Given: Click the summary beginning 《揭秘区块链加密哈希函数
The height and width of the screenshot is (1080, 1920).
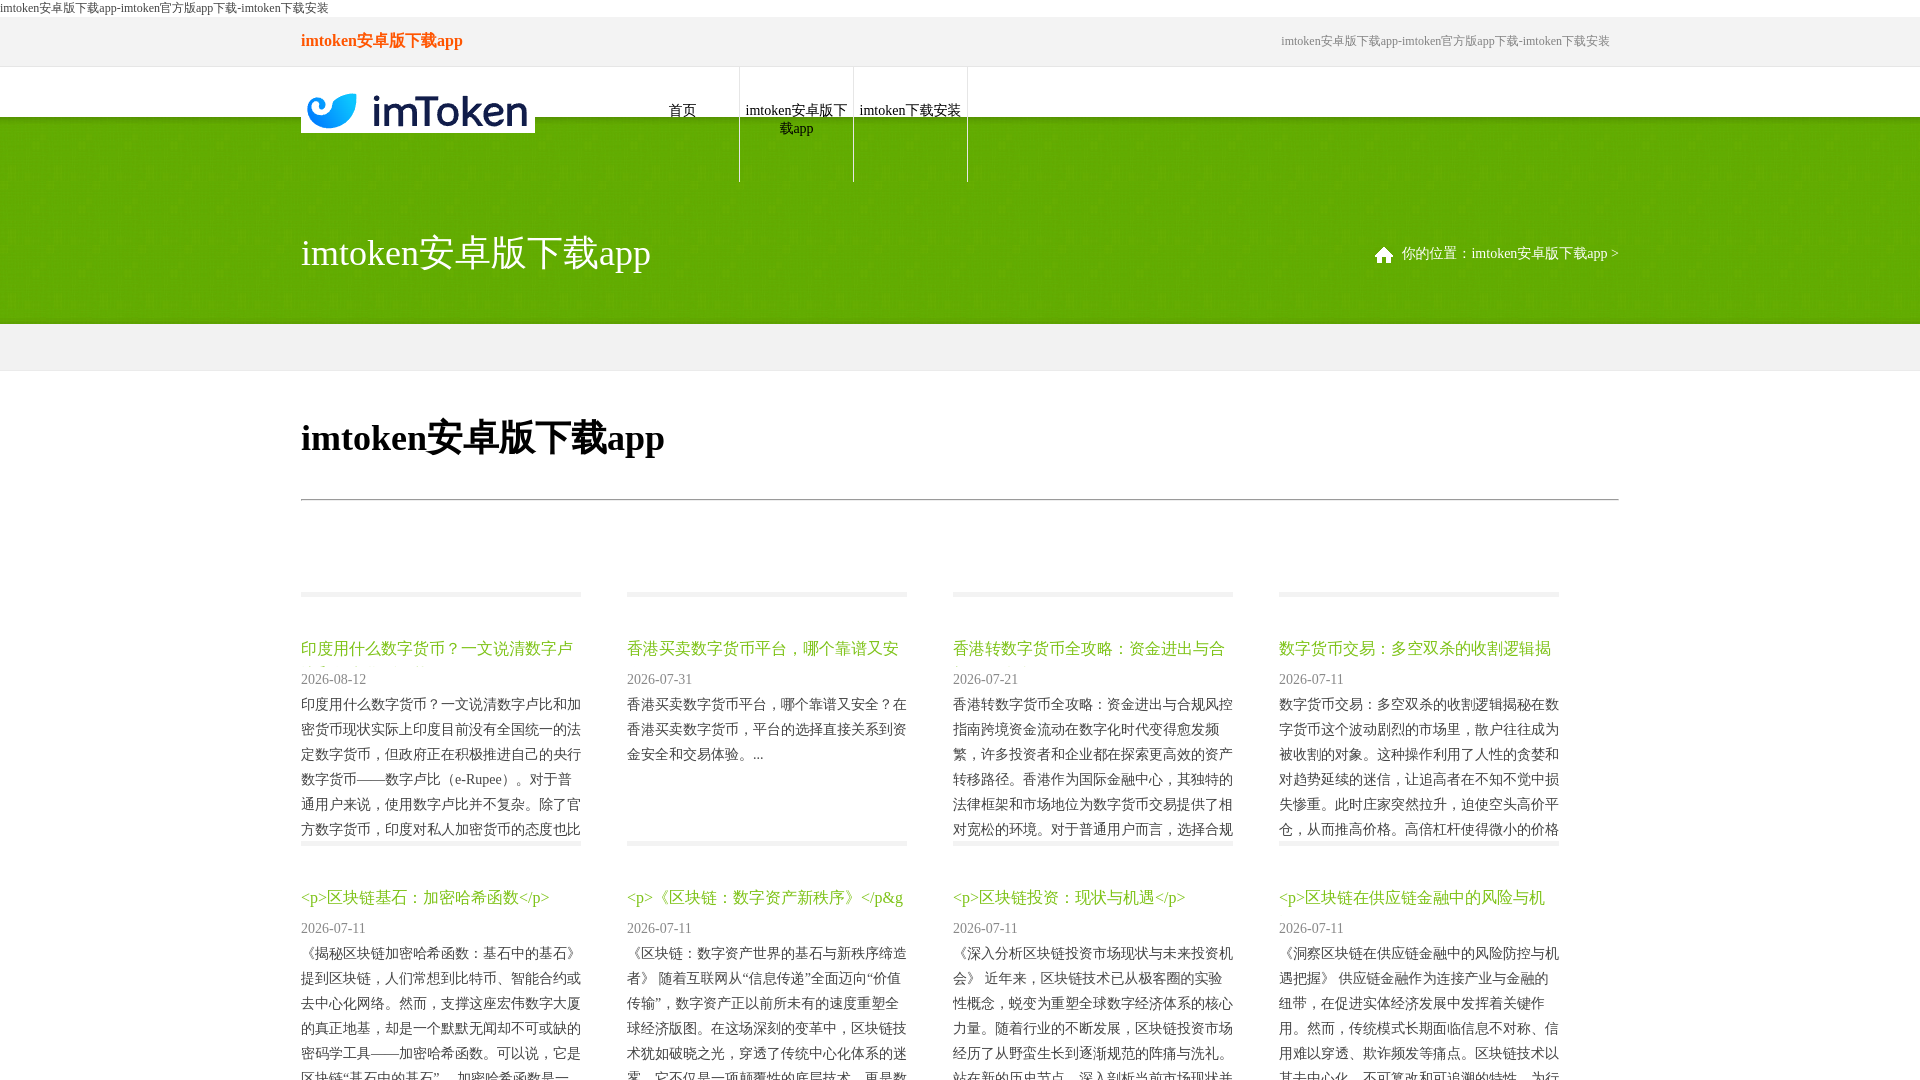Looking at the screenshot, I should 441,1012.
